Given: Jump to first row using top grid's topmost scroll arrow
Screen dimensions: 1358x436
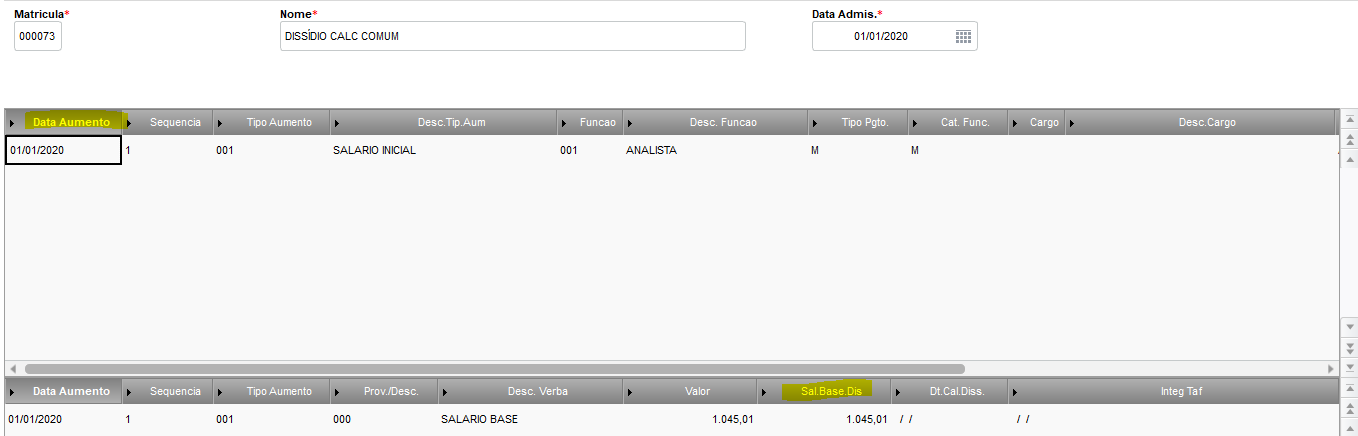Looking at the screenshot, I should coord(1348,119).
